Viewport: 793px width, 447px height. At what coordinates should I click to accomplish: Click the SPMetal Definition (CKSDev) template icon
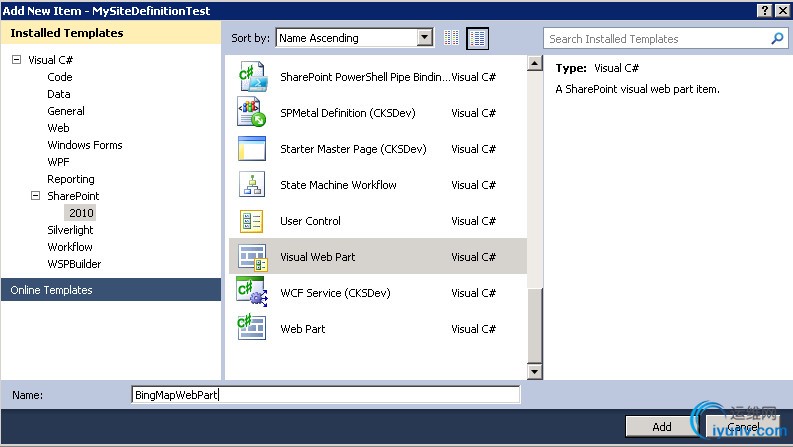pyautogui.click(x=252, y=112)
